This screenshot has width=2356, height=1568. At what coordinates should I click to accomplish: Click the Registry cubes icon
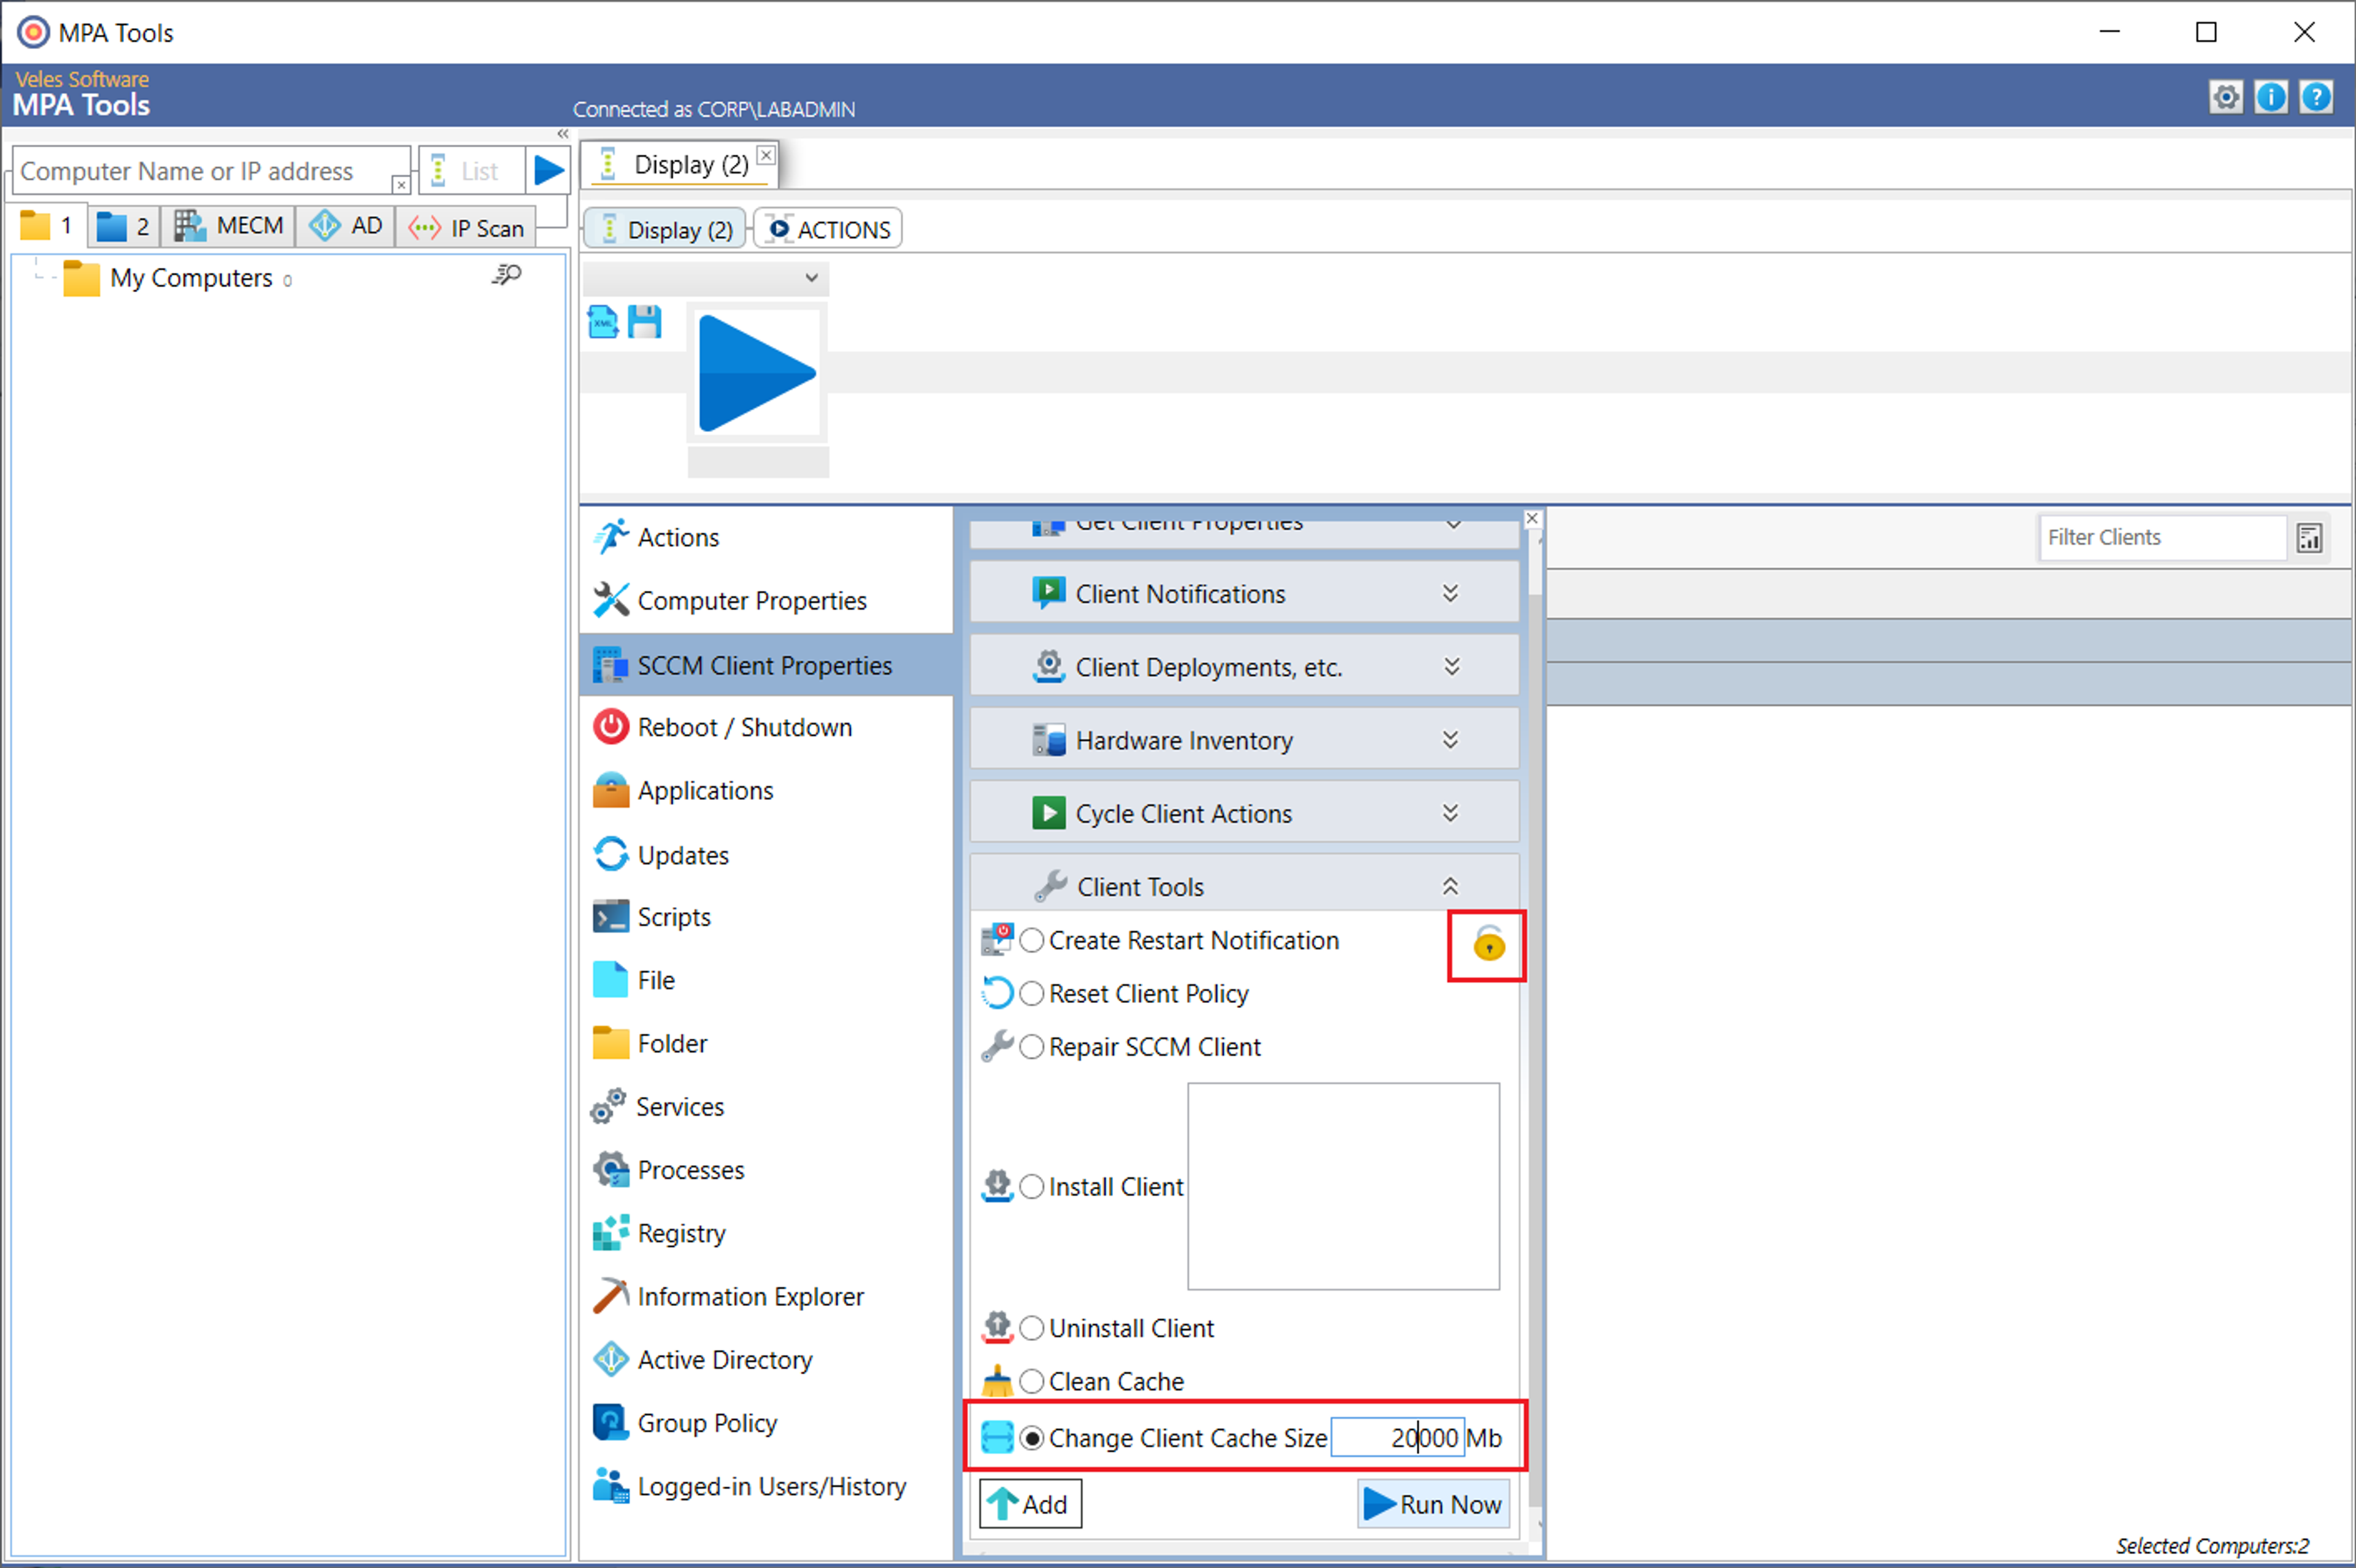(x=610, y=1233)
